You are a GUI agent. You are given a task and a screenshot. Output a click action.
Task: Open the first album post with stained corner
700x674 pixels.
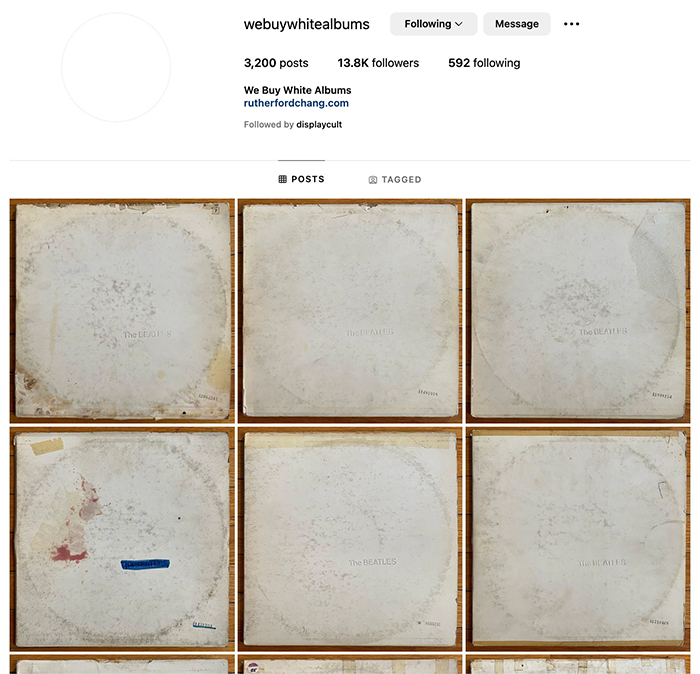(x=122, y=311)
